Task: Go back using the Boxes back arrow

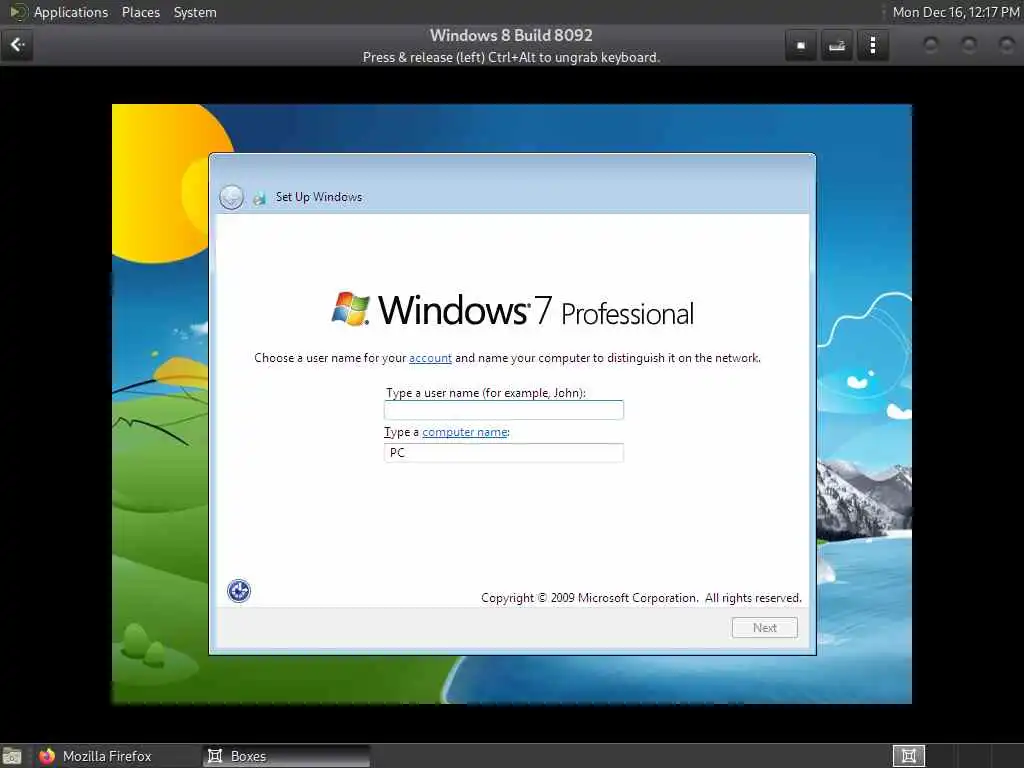Action: tap(17, 45)
